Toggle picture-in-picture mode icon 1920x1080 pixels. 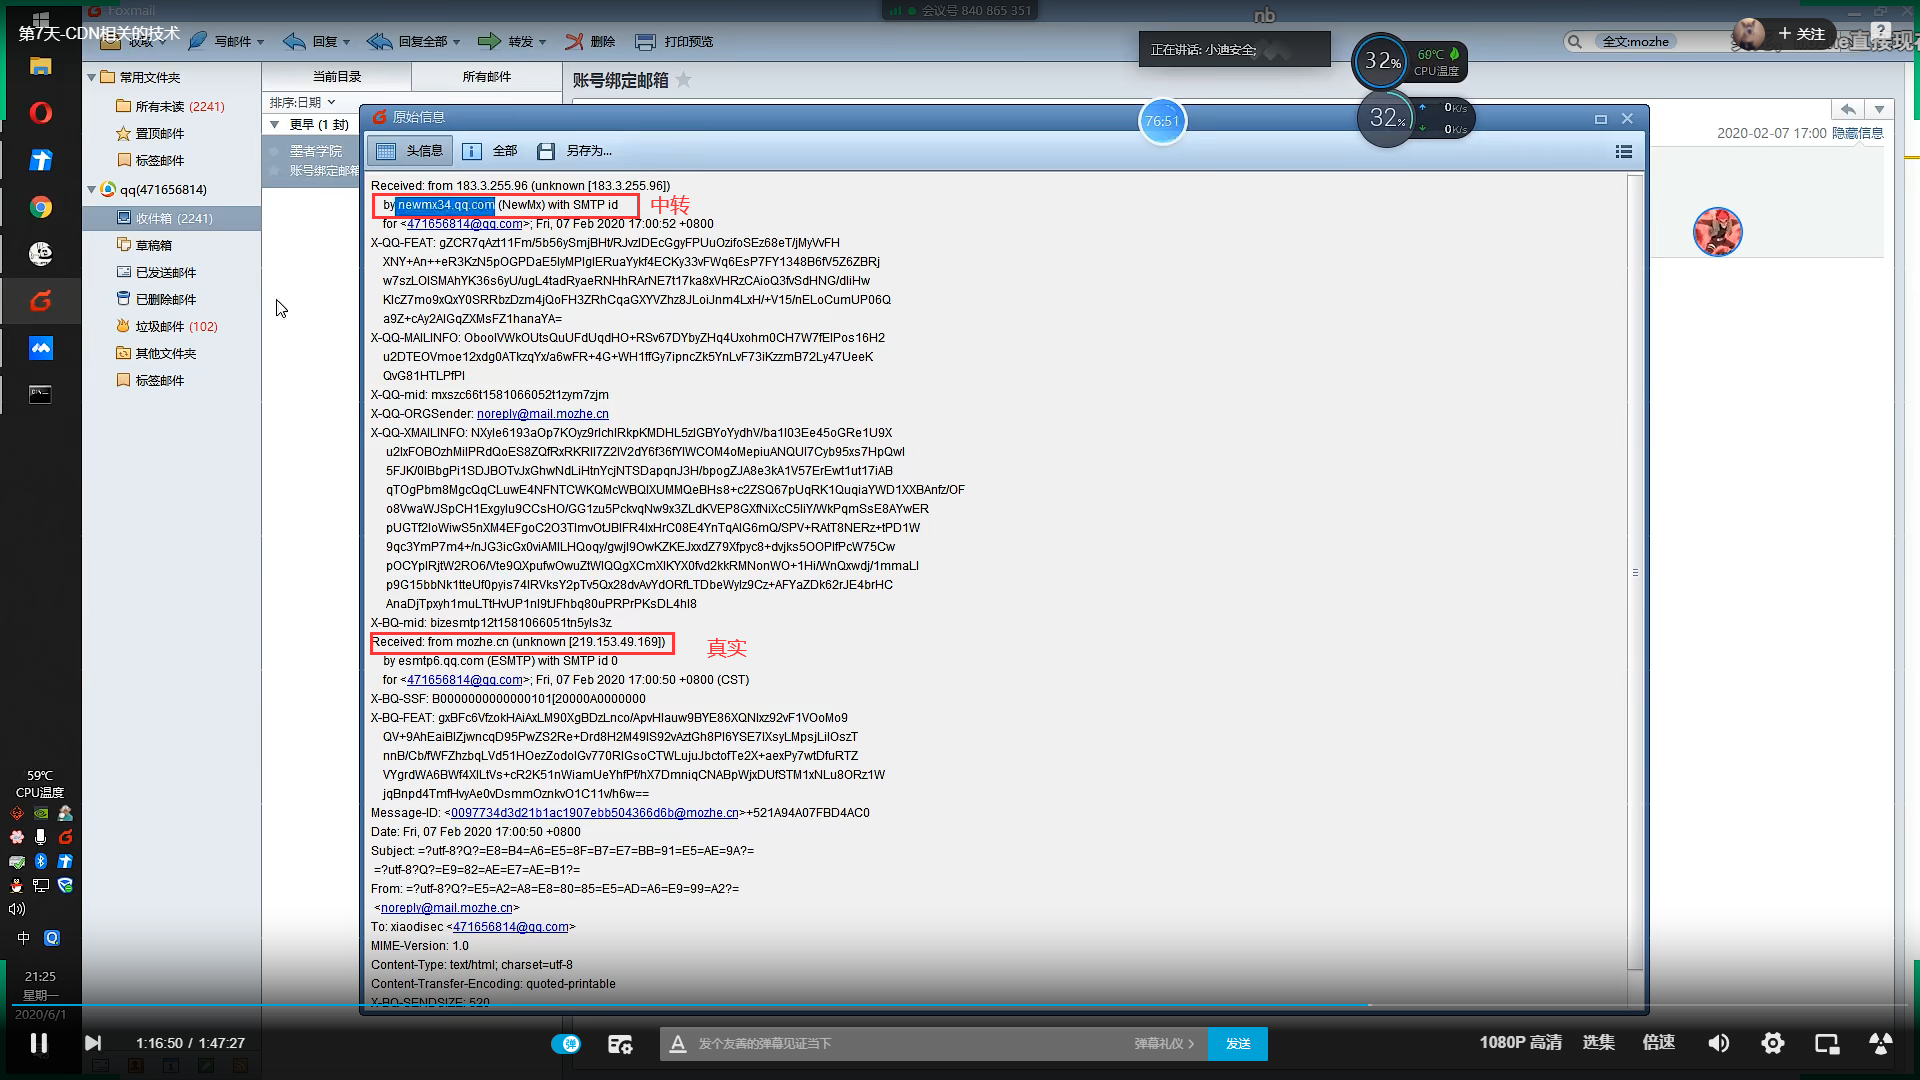[x=1827, y=1043]
